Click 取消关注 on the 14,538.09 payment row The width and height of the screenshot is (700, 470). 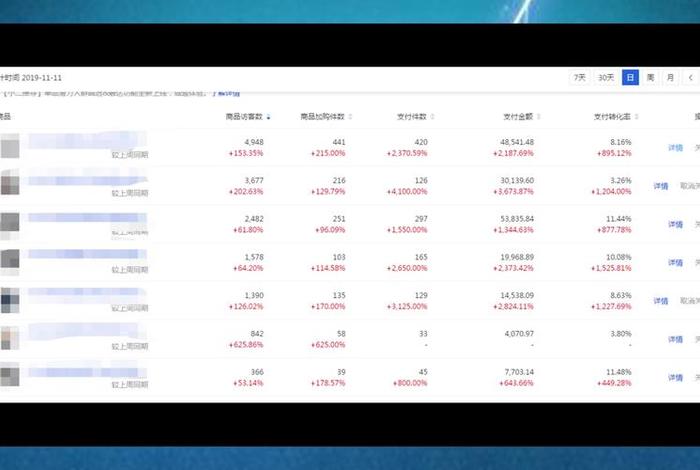[x=689, y=300]
